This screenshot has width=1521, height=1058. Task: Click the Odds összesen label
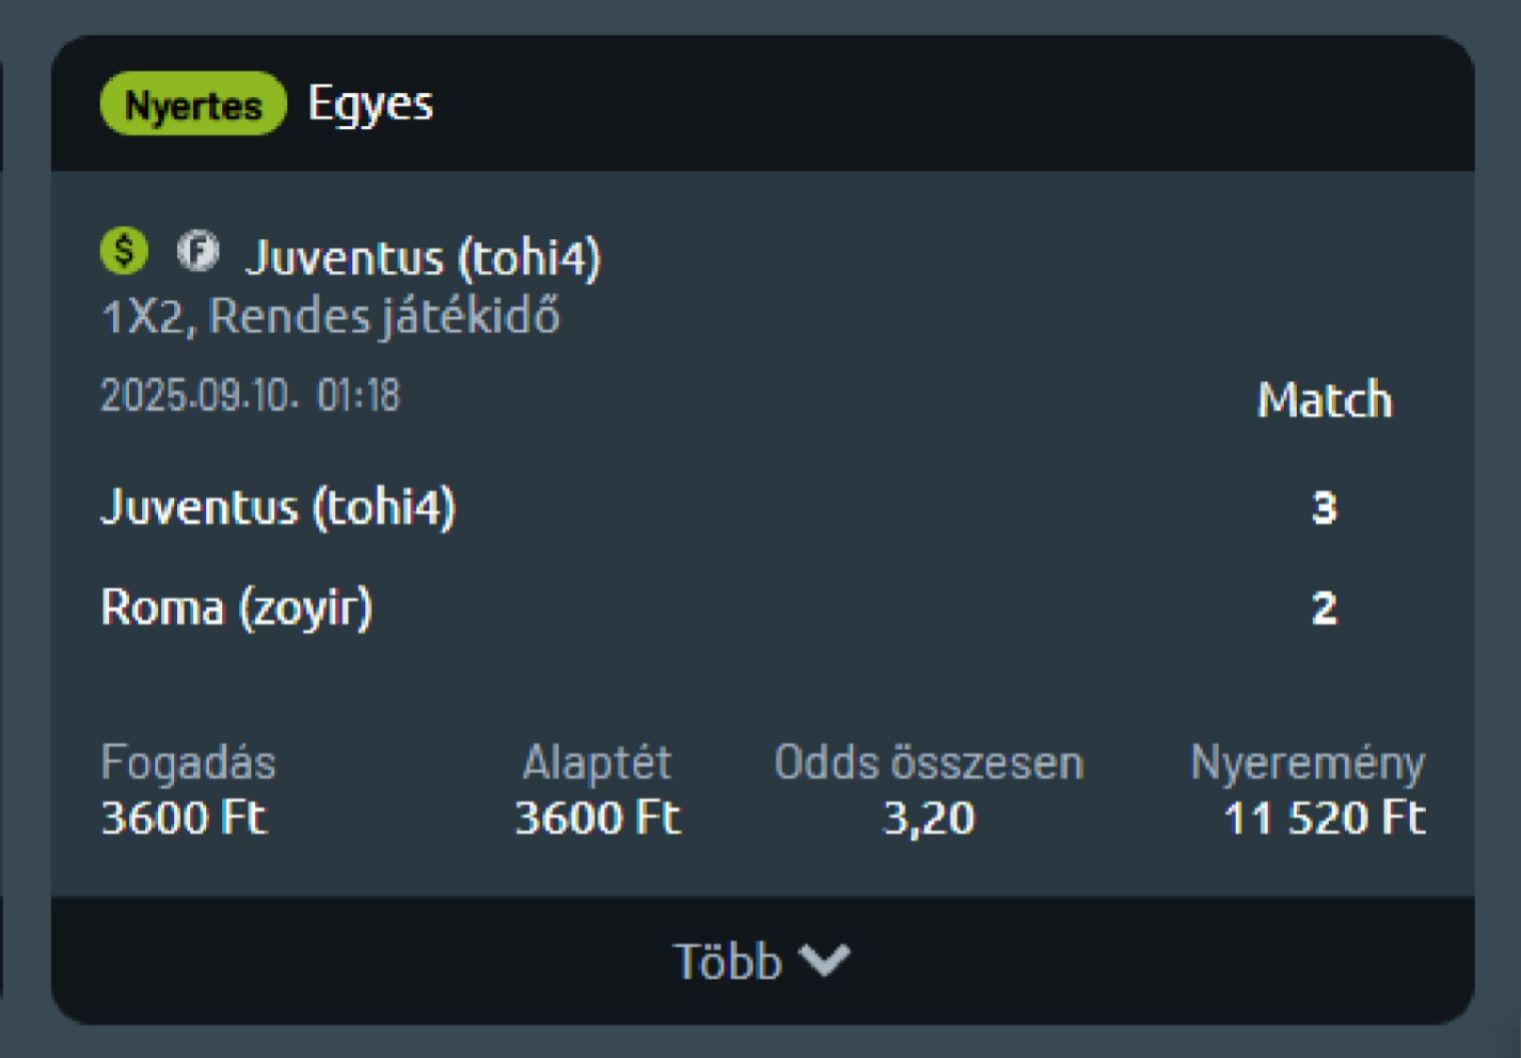pyautogui.click(x=928, y=763)
